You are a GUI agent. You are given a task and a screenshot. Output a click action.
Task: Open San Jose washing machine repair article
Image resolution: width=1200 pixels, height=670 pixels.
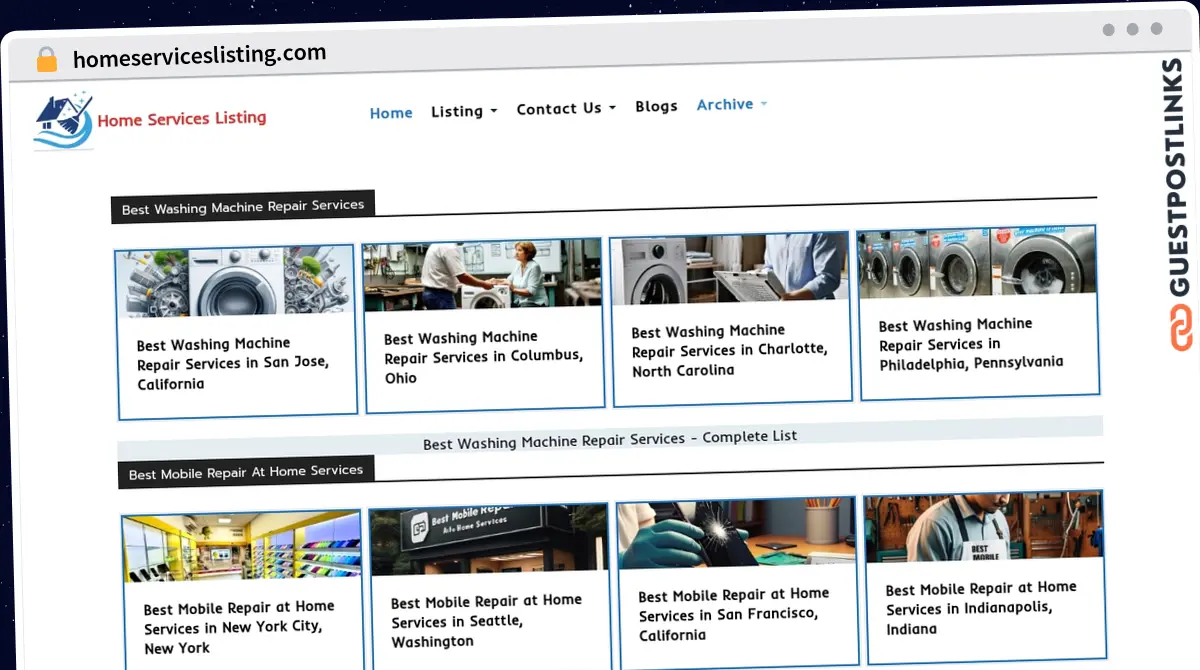coord(233,364)
